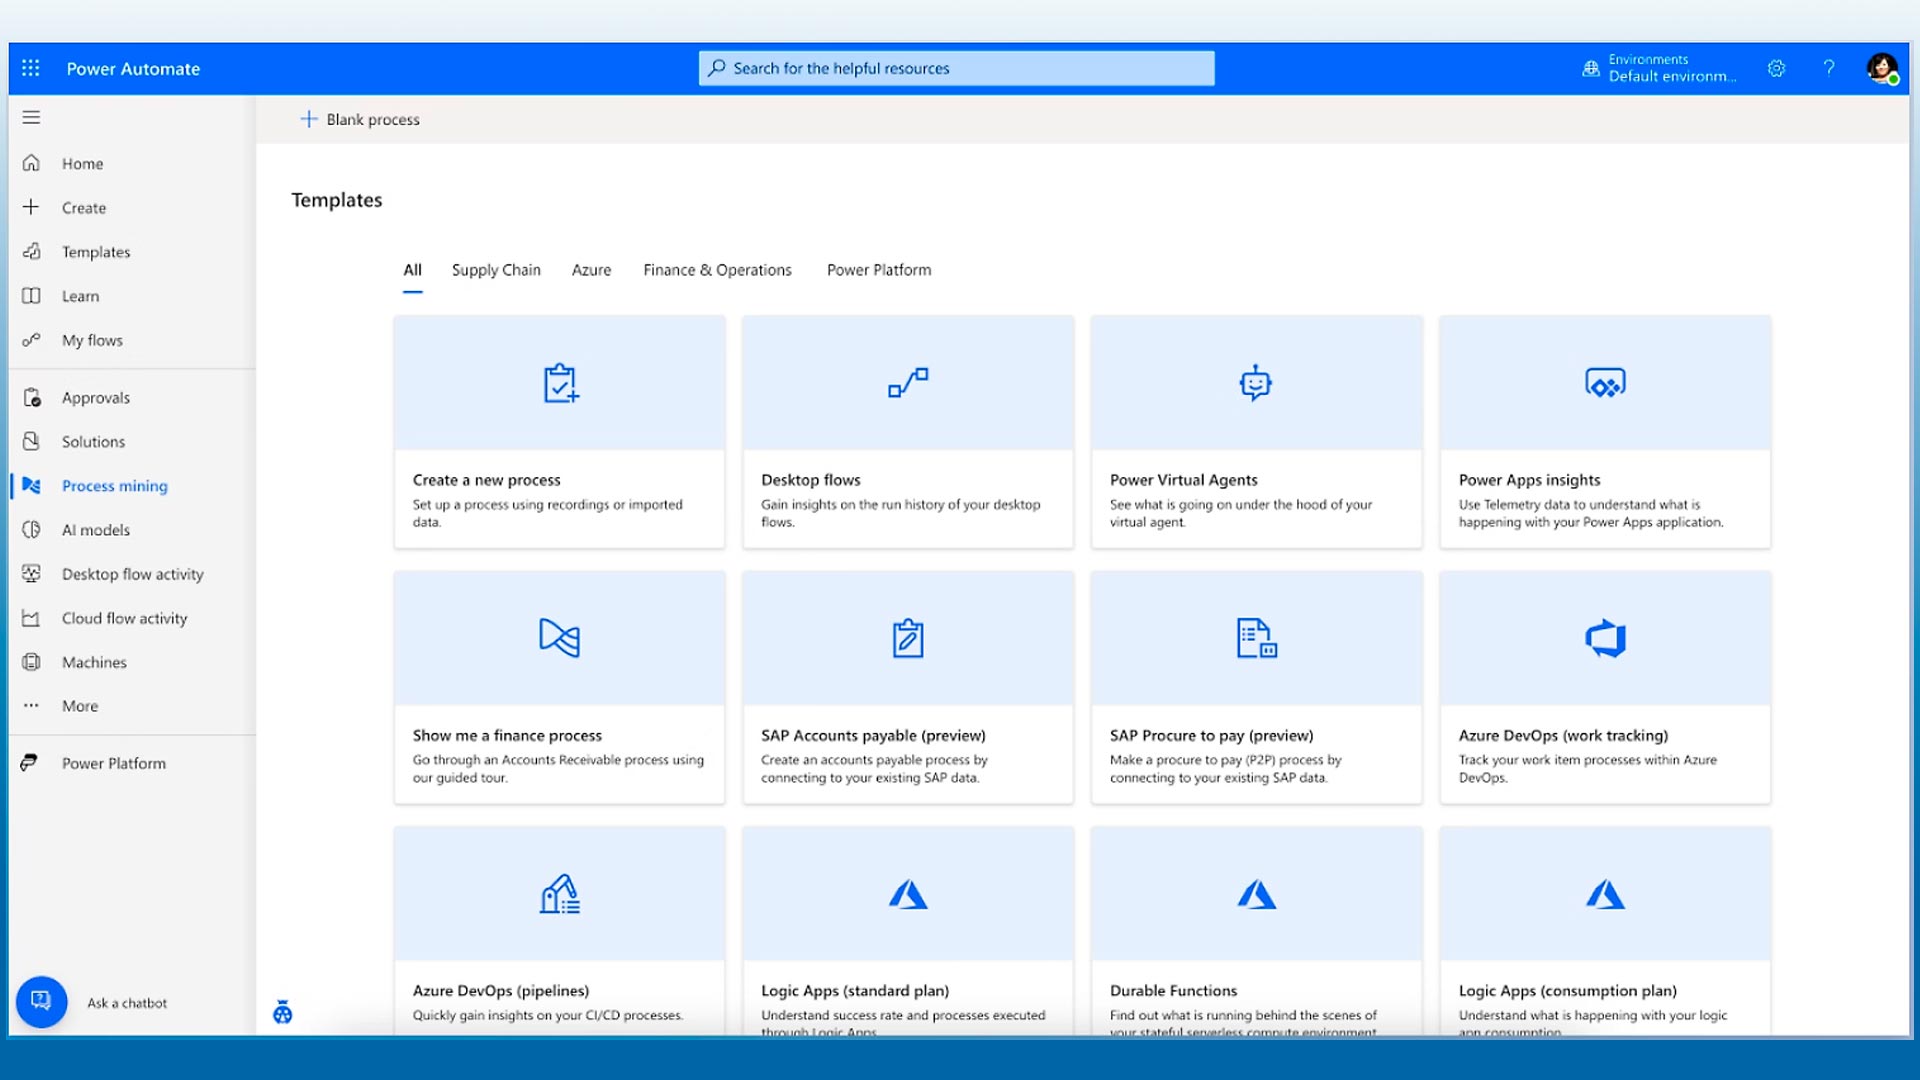The width and height of the screenshot is (1920, 1080).
Task: Click the settings gear icon
Action: coord(1776,68)
